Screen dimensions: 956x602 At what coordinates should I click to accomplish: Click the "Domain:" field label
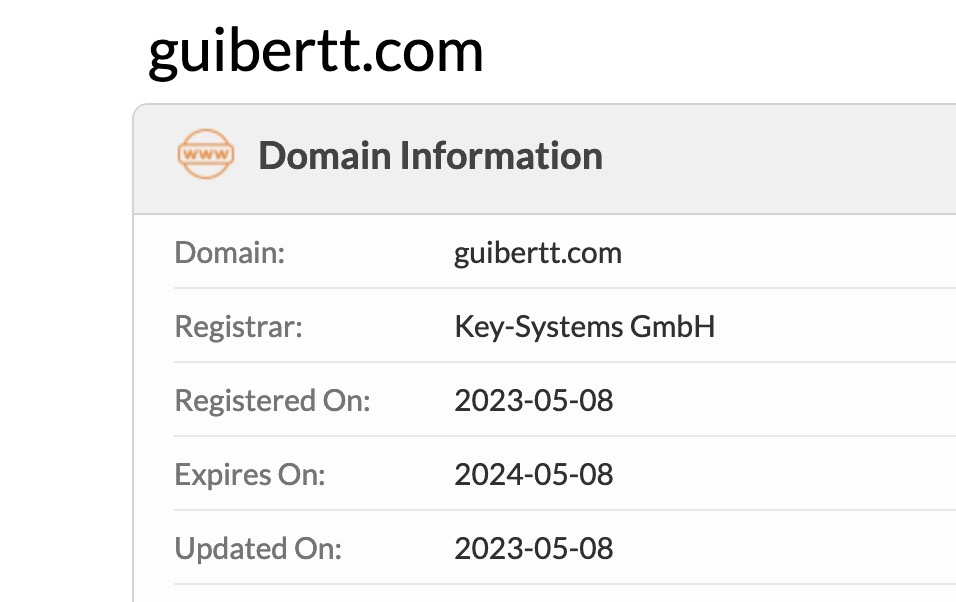[x=230, y=253]
